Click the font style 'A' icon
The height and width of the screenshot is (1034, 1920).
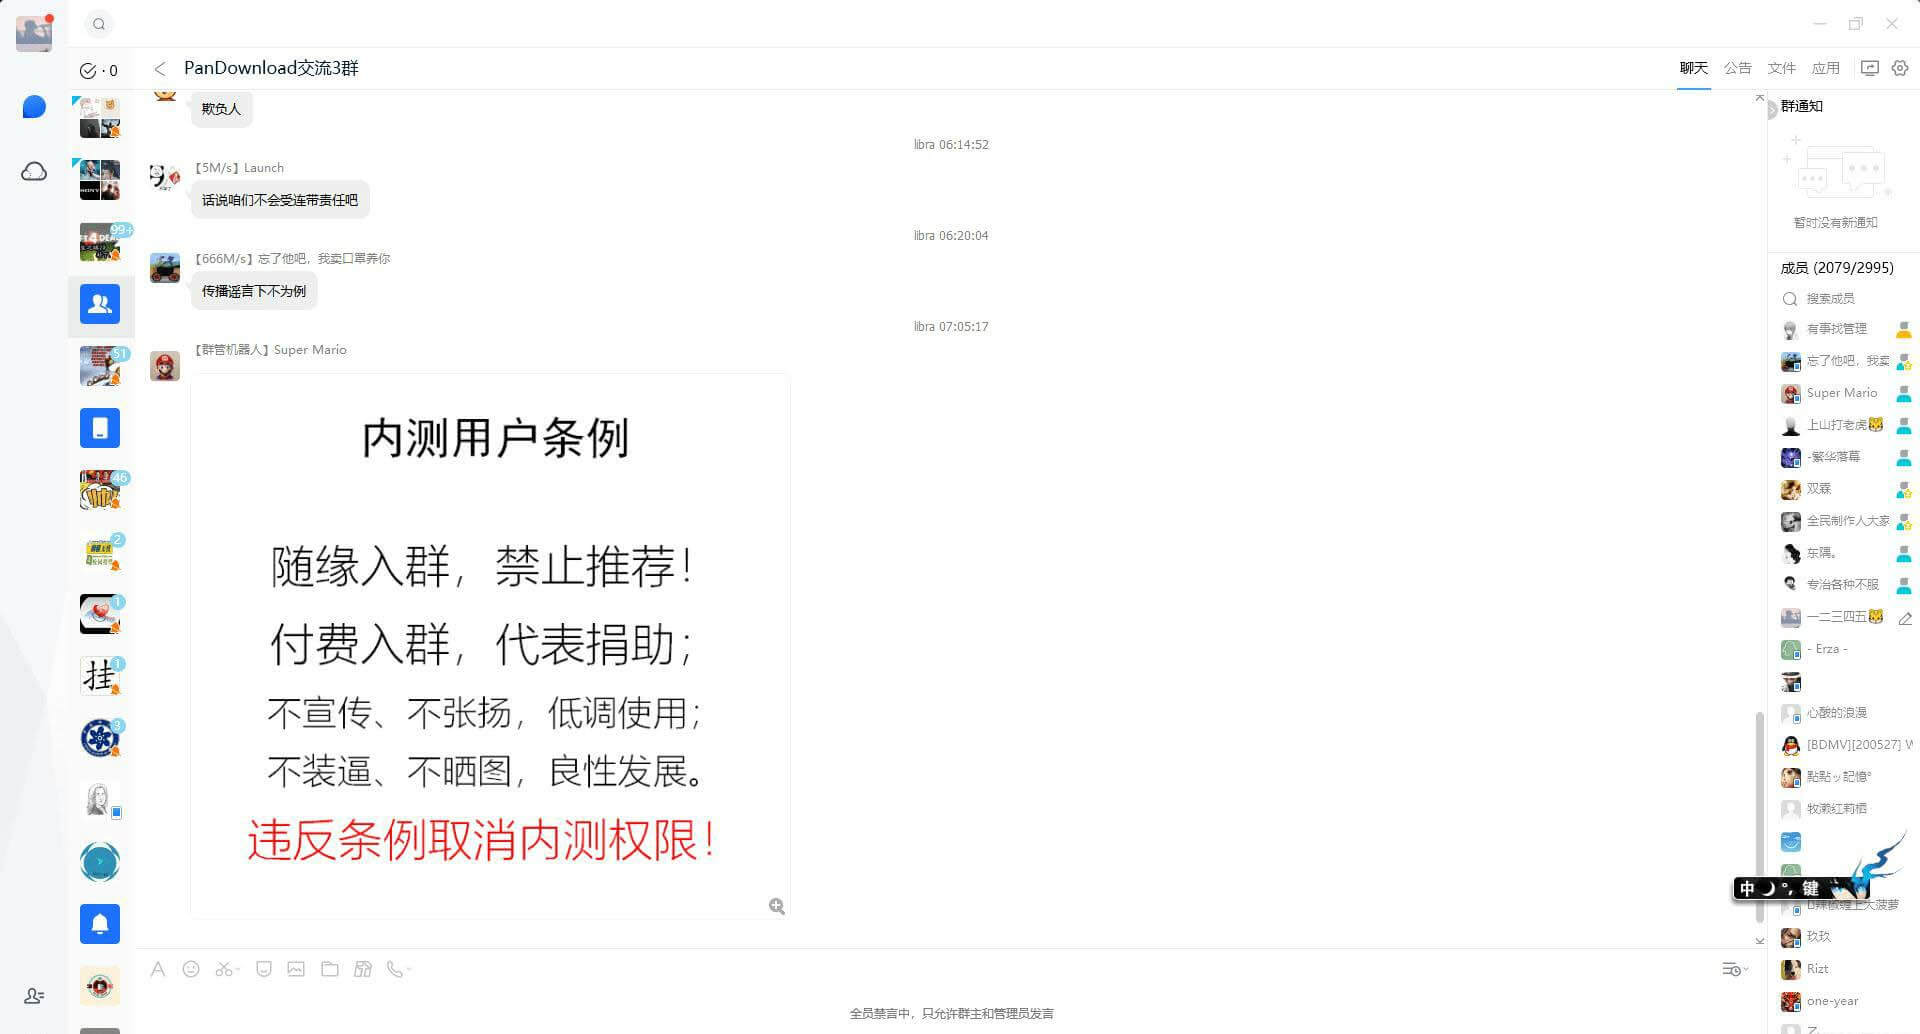pyautogui.click(x=158, y=969)
